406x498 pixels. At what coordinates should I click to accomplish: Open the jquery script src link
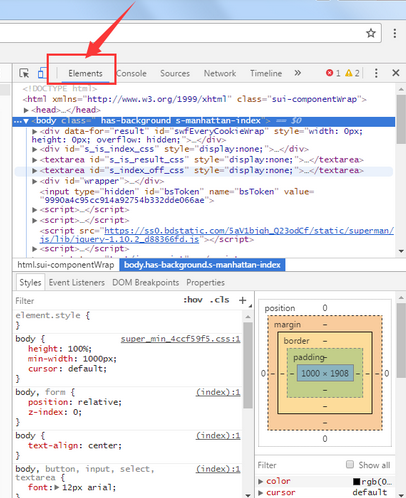(x=217, y=235)
